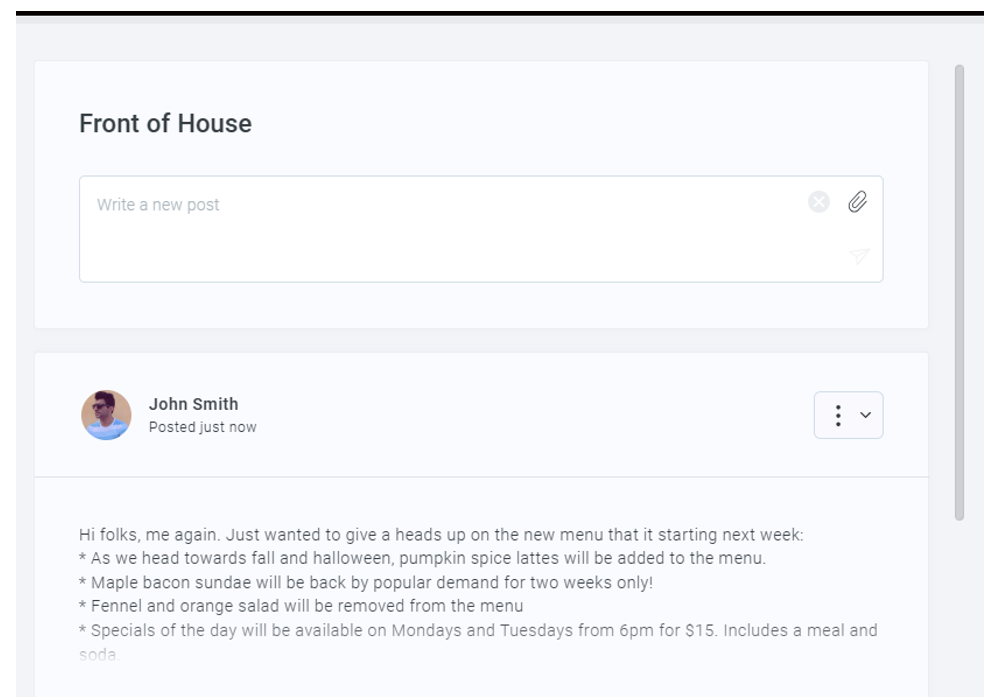
Task: Click the three vertical dots on John Smith's post
Action: point(838,415)
